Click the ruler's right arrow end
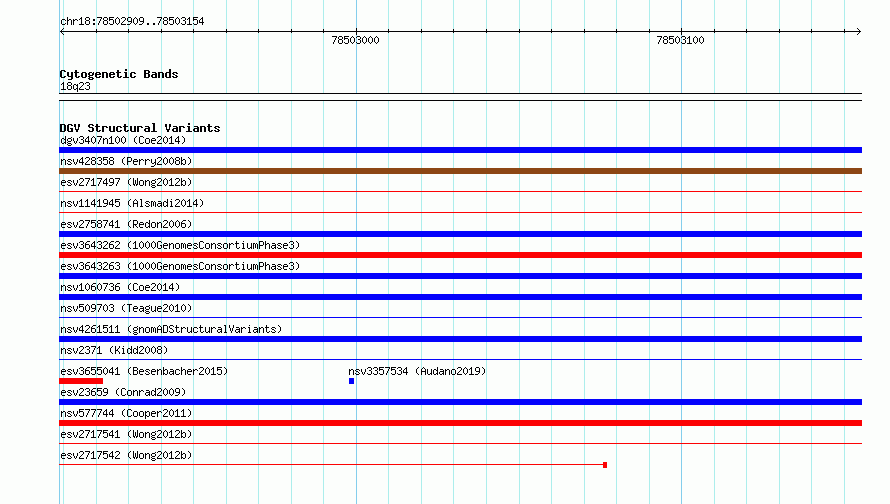890x504 pixels. 859,31
